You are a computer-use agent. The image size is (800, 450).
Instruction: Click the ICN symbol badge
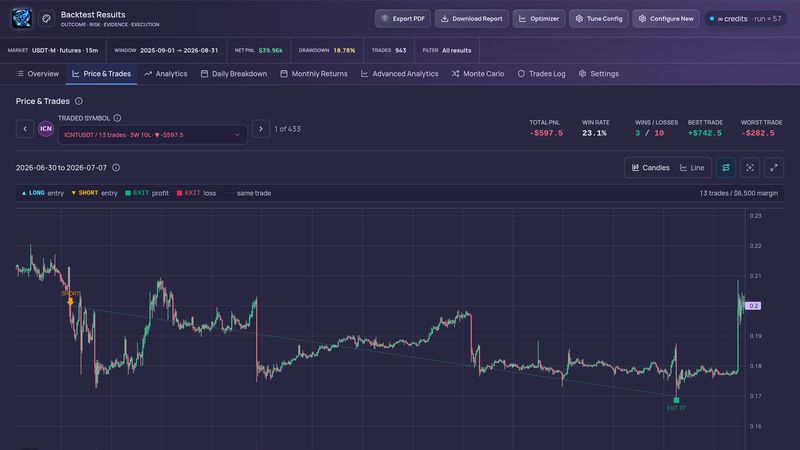(x=46, y=129)
